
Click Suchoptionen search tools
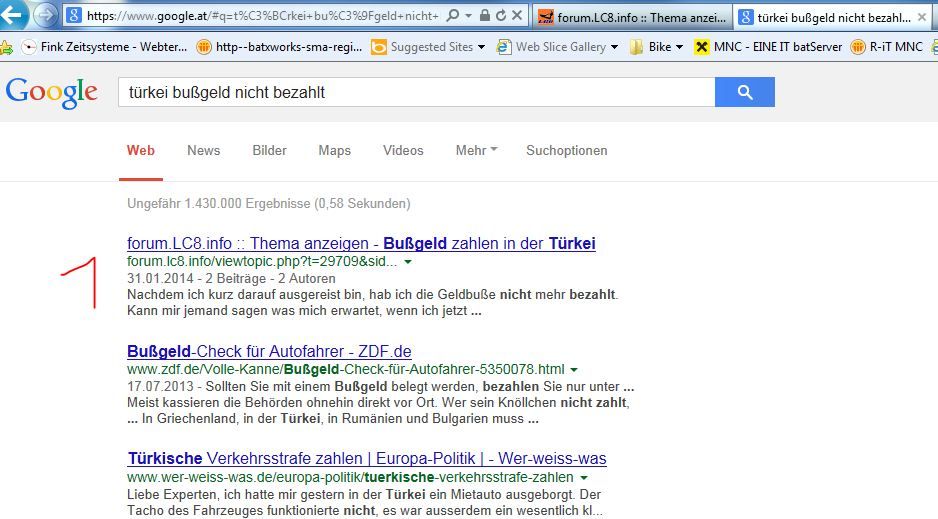pos(566,151)
